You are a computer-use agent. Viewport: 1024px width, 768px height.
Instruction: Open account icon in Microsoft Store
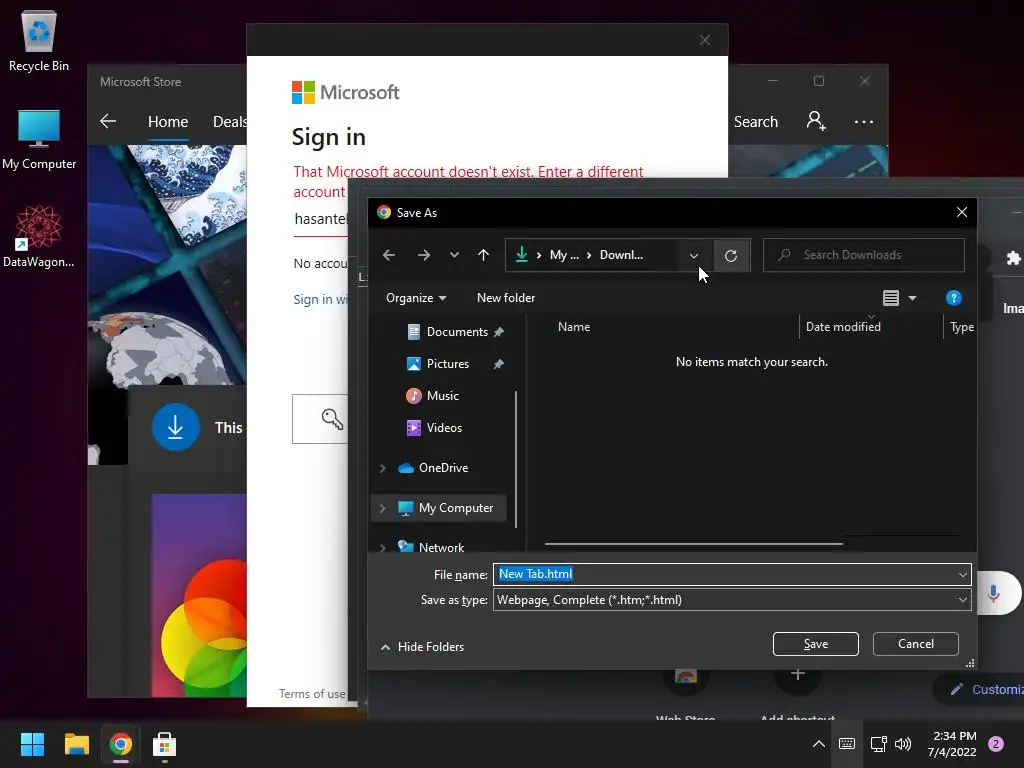816,121
